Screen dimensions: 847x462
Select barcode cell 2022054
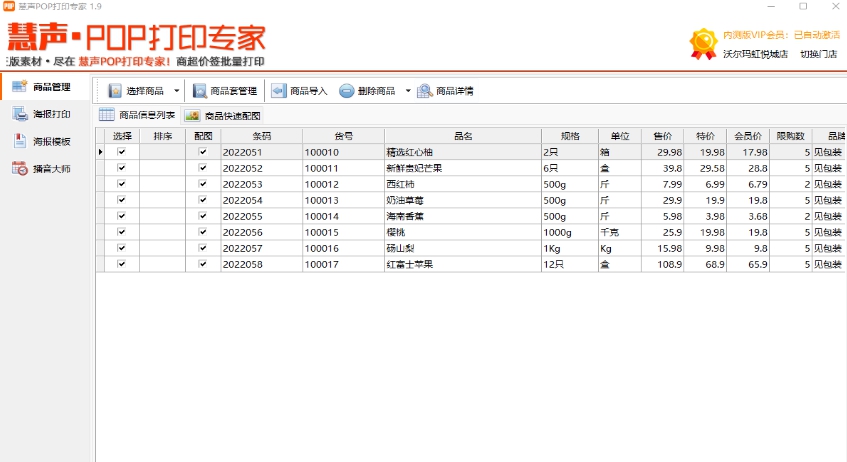pyautogui.click(x=261, y=200)
